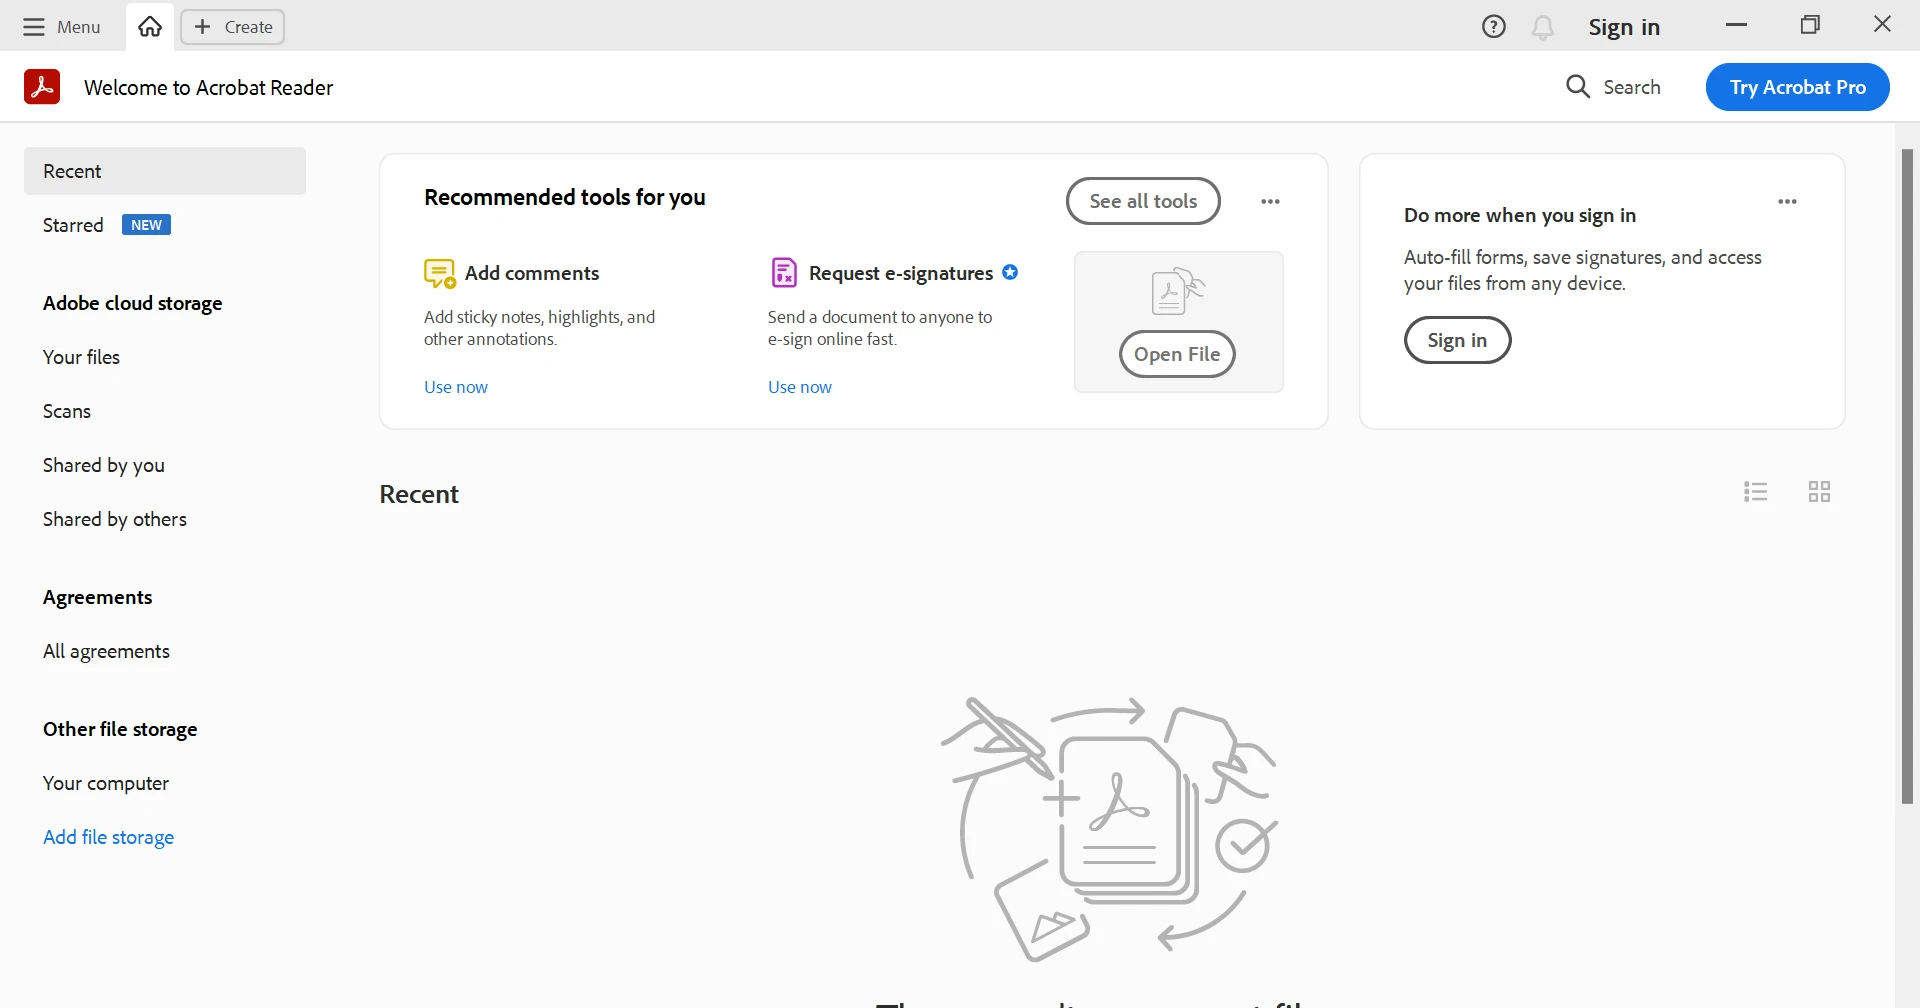Select Starred in the left sidebar
The height and width of the screenshot is (1008, 1920).
(74, 225)
